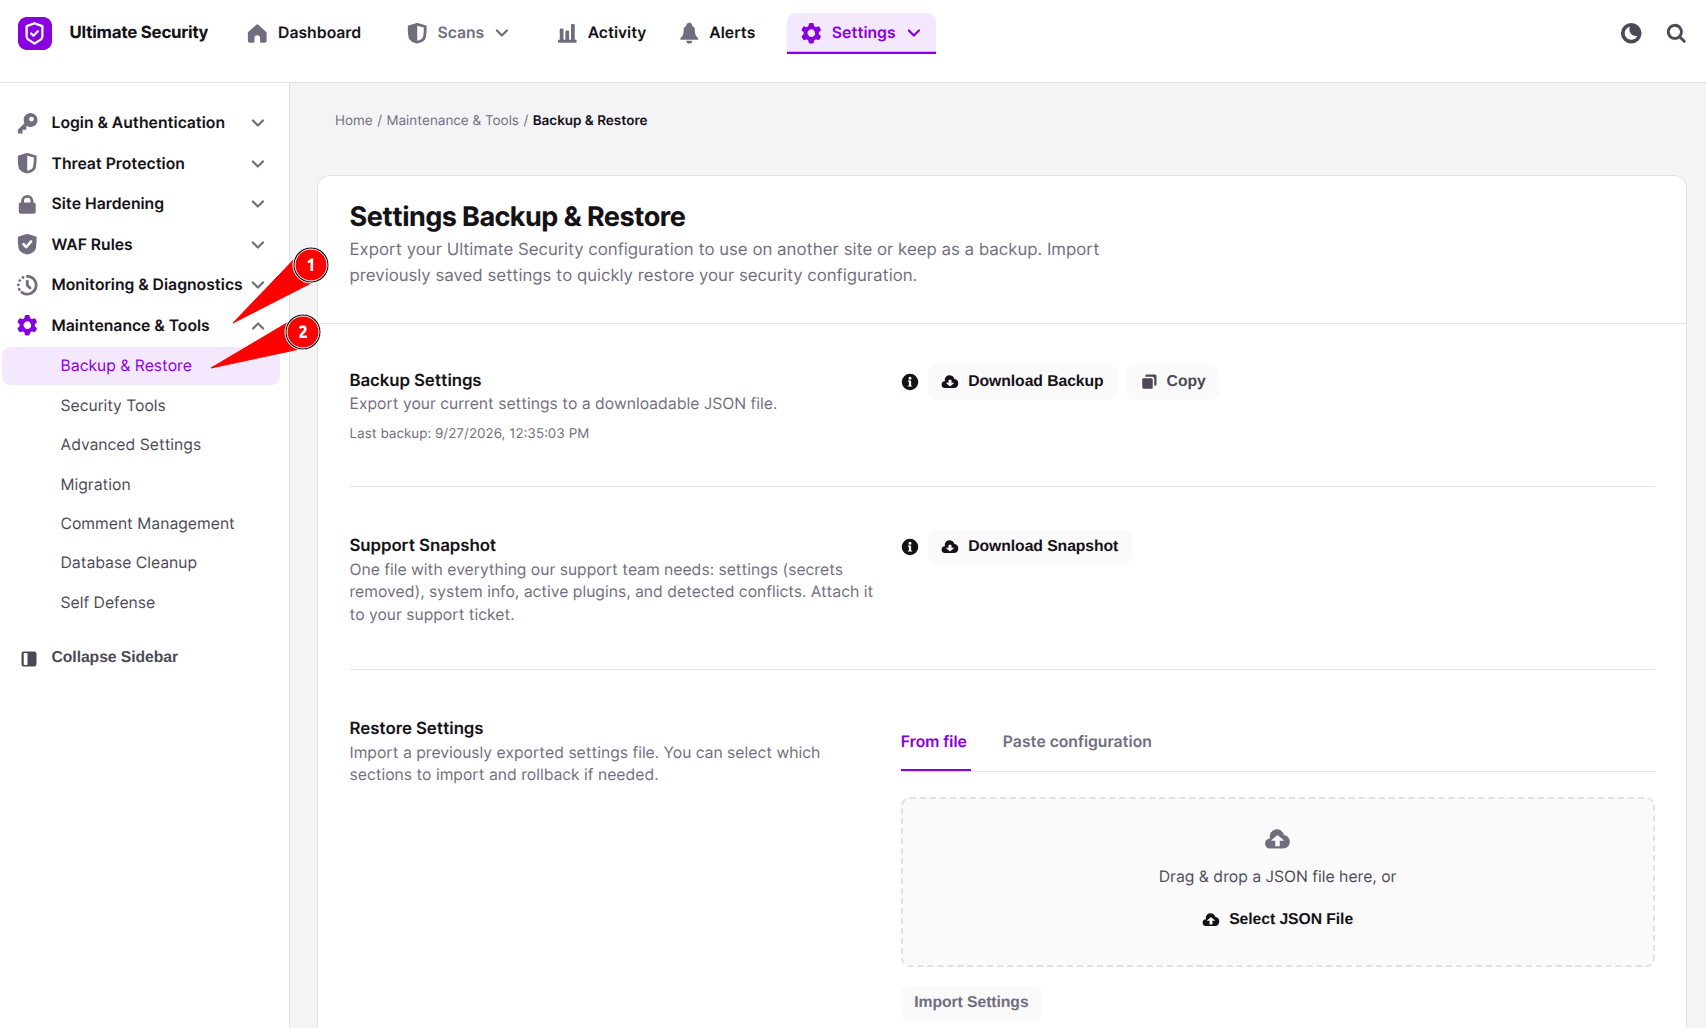Image resolution: width=1706 pixels, height=1028 pixels.
Task: Click the JSON drag and drop zone
Action: point(1278,882)
